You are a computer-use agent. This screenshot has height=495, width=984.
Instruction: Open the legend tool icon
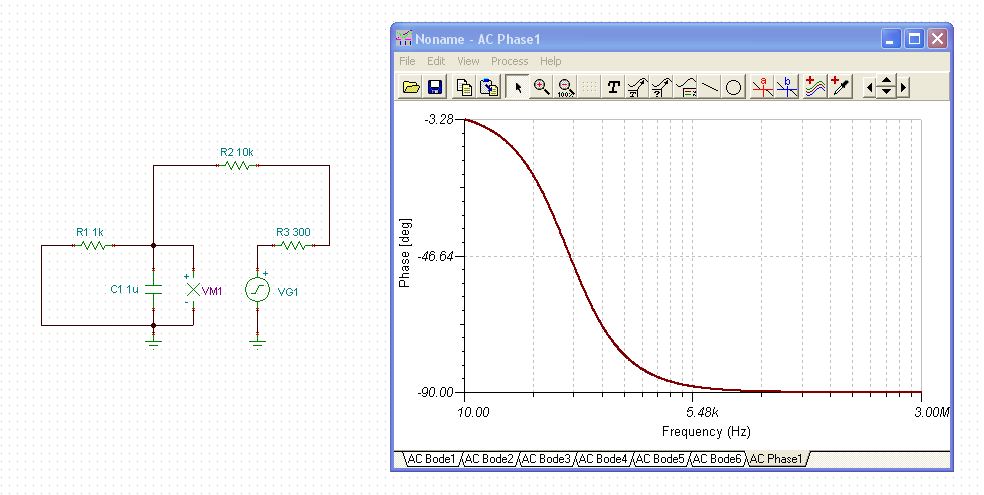pos(685,87)
